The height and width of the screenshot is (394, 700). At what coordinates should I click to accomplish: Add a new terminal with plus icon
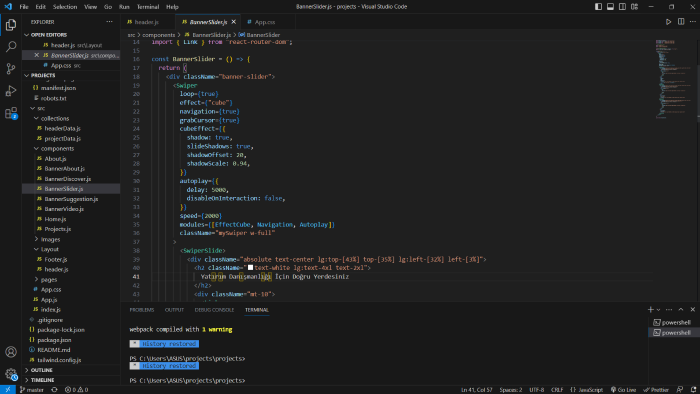coord(650,310)
